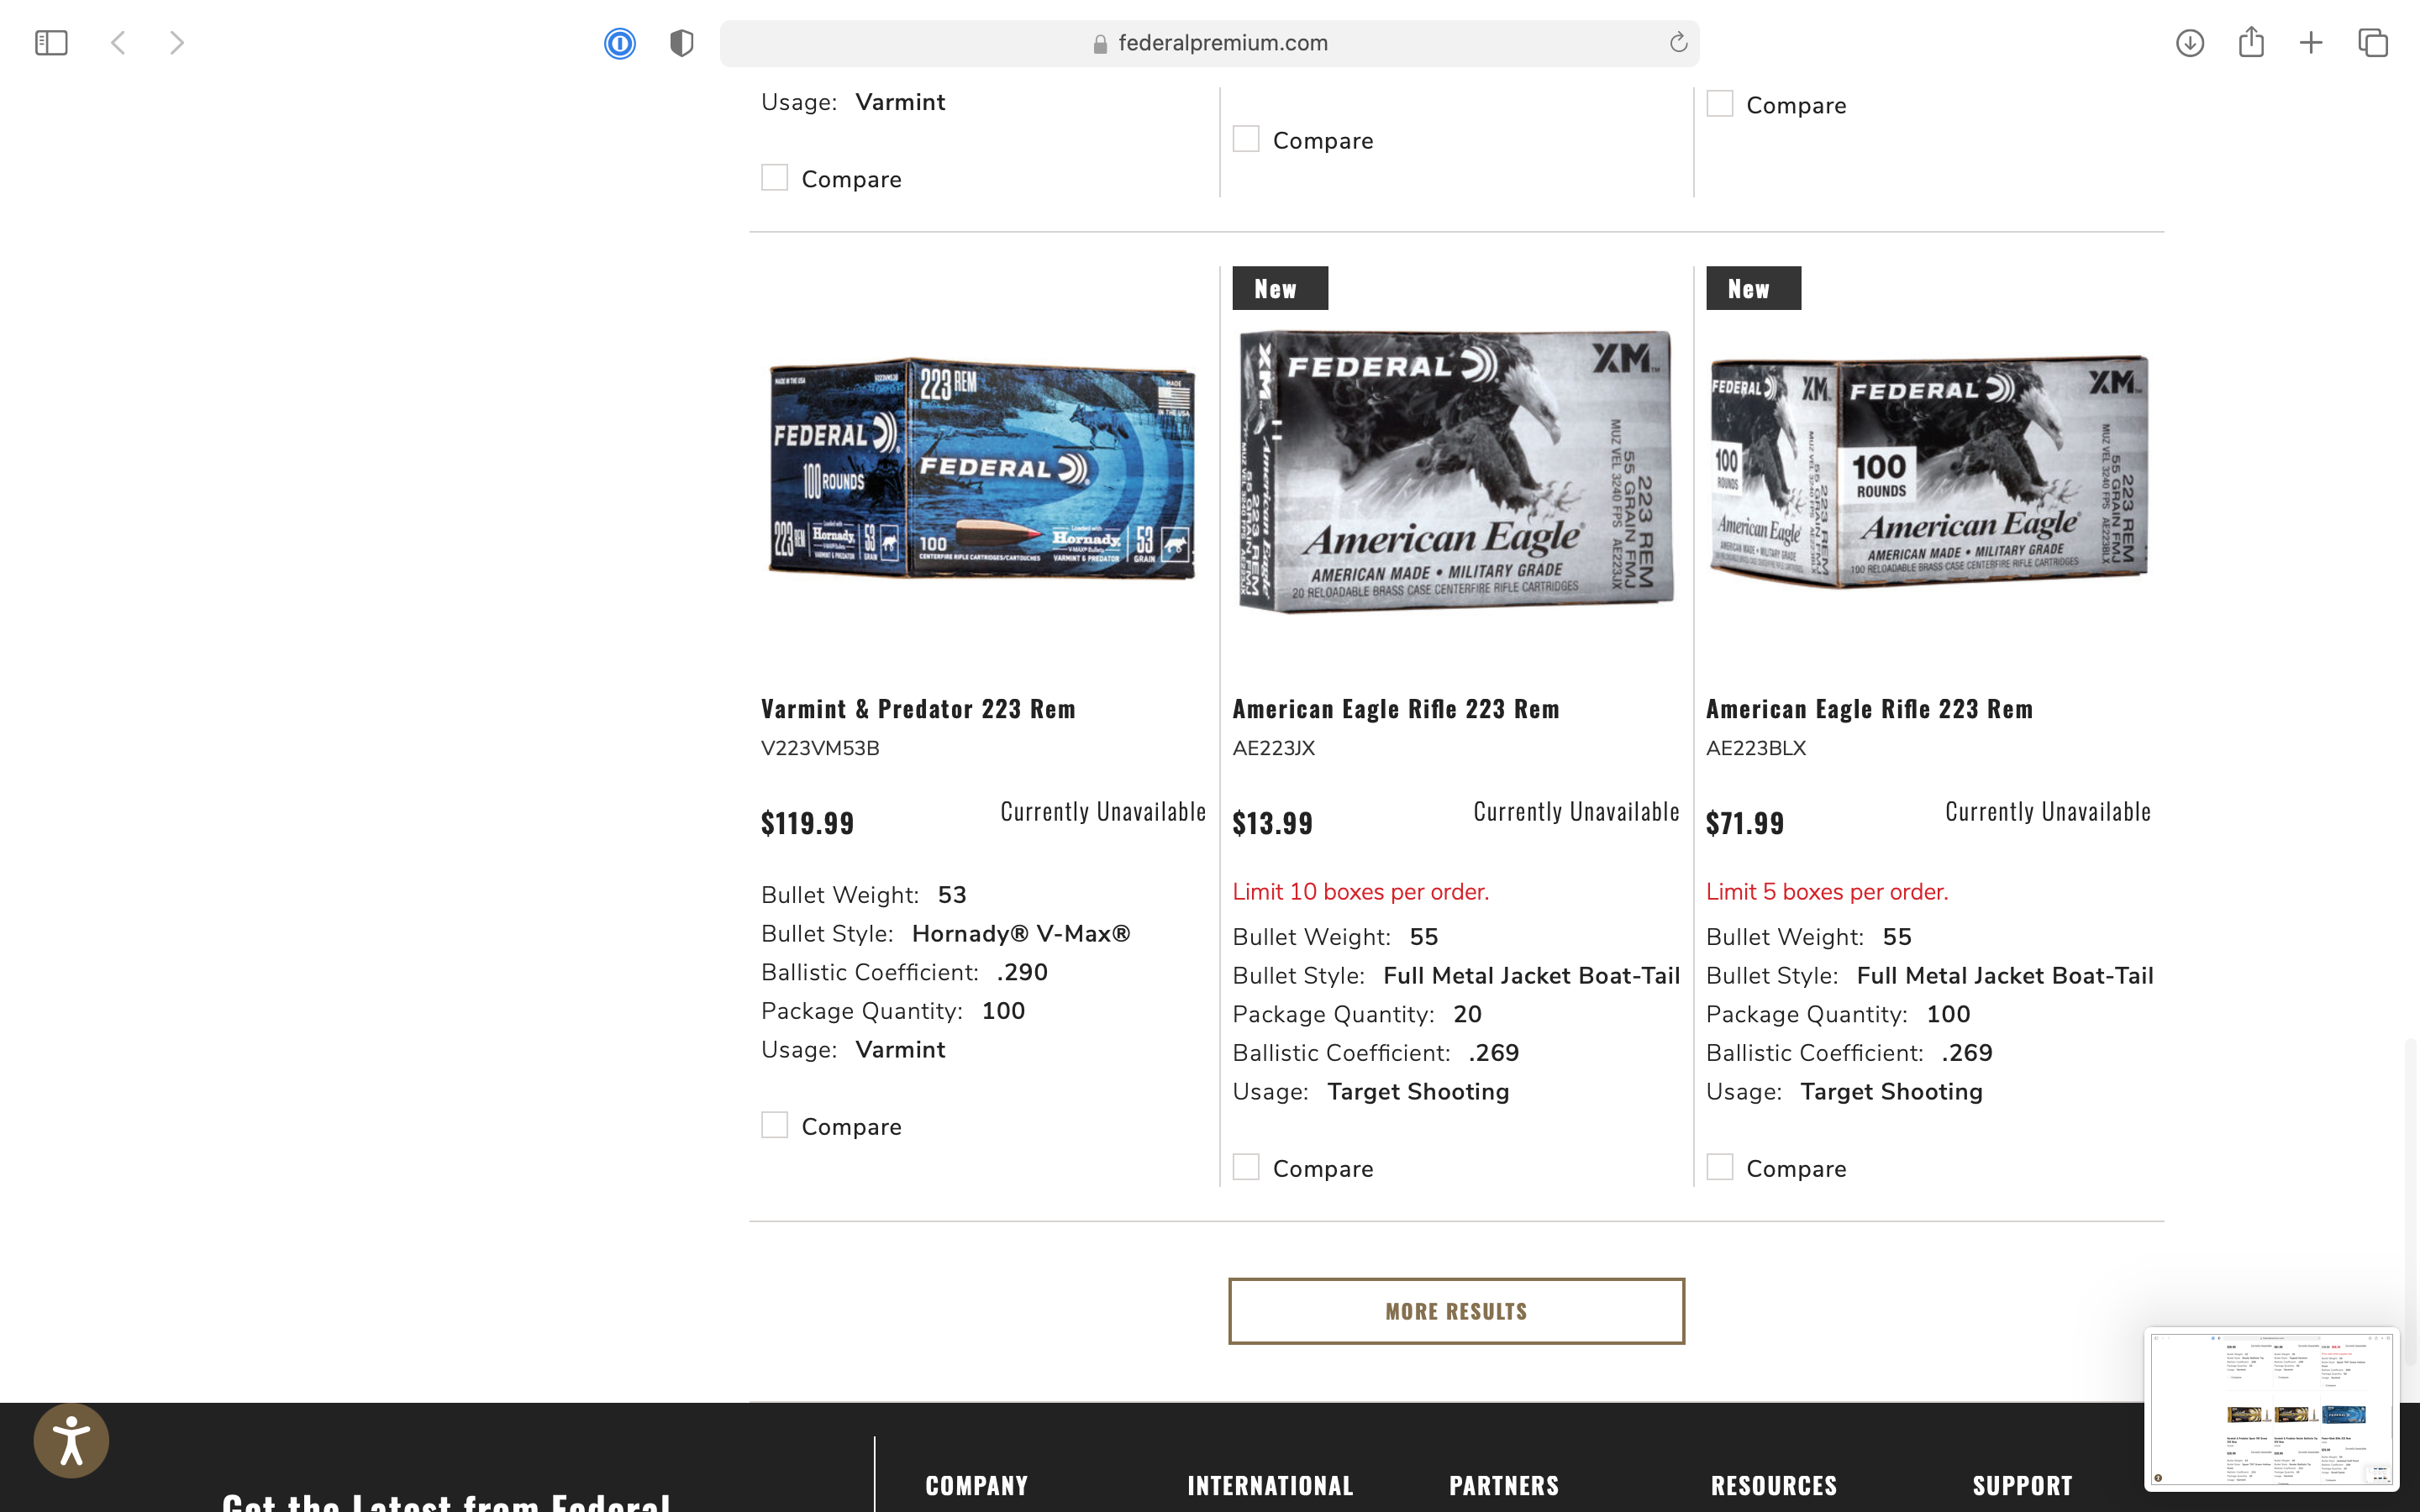Tick the Compare box under Usage: Varmint at top
Screen dimensions: 2420x1512
point(774,178)
